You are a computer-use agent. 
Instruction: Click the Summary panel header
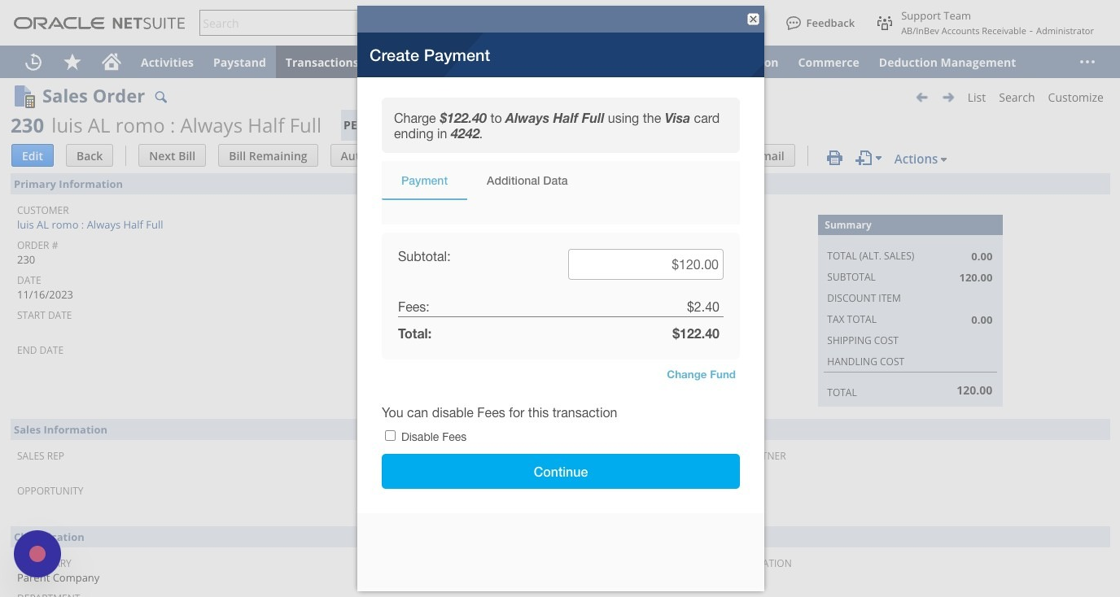pos(910,225)
